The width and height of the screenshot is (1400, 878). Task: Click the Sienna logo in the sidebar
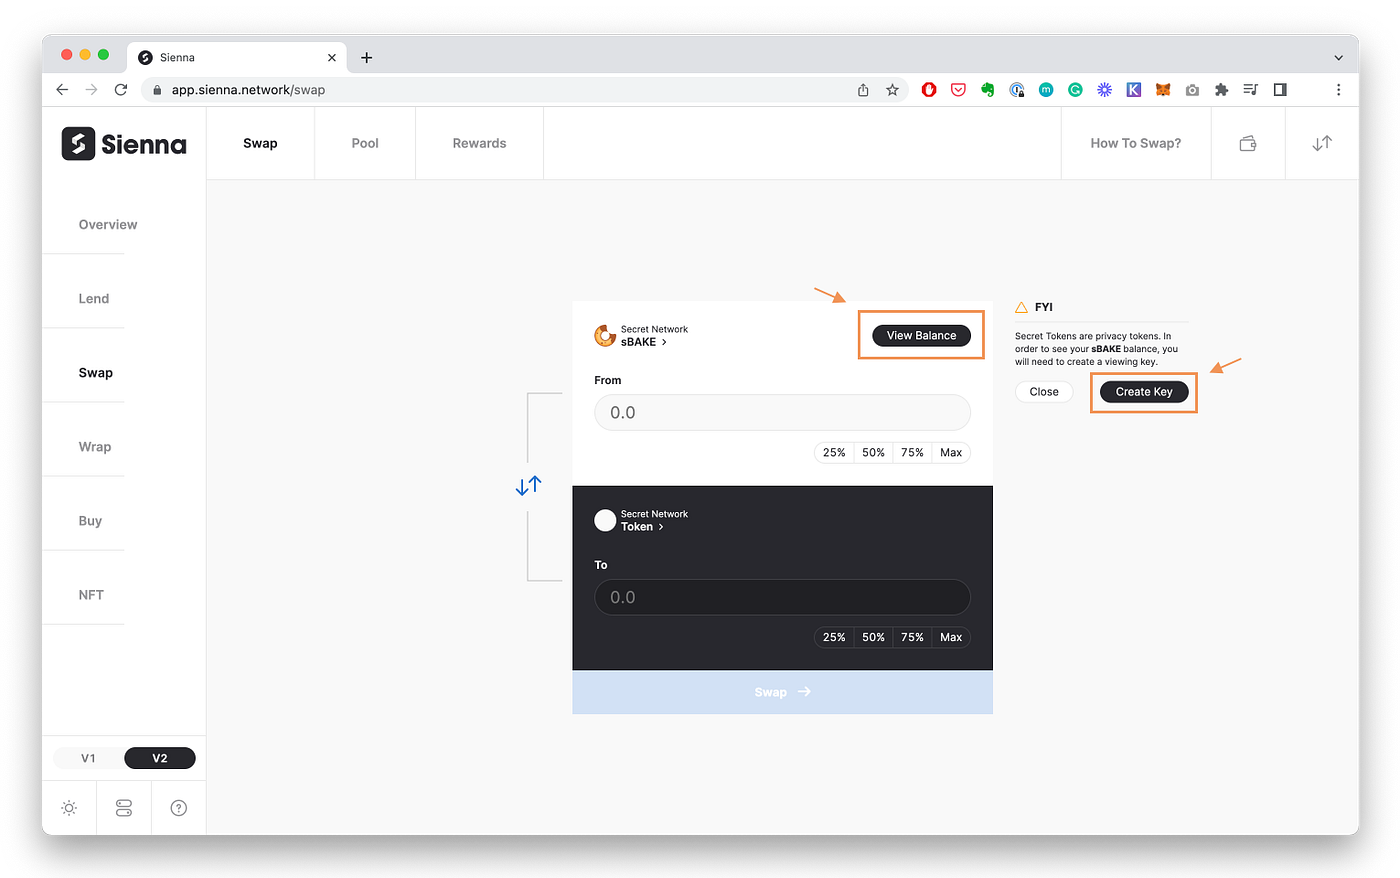point(123,143)
